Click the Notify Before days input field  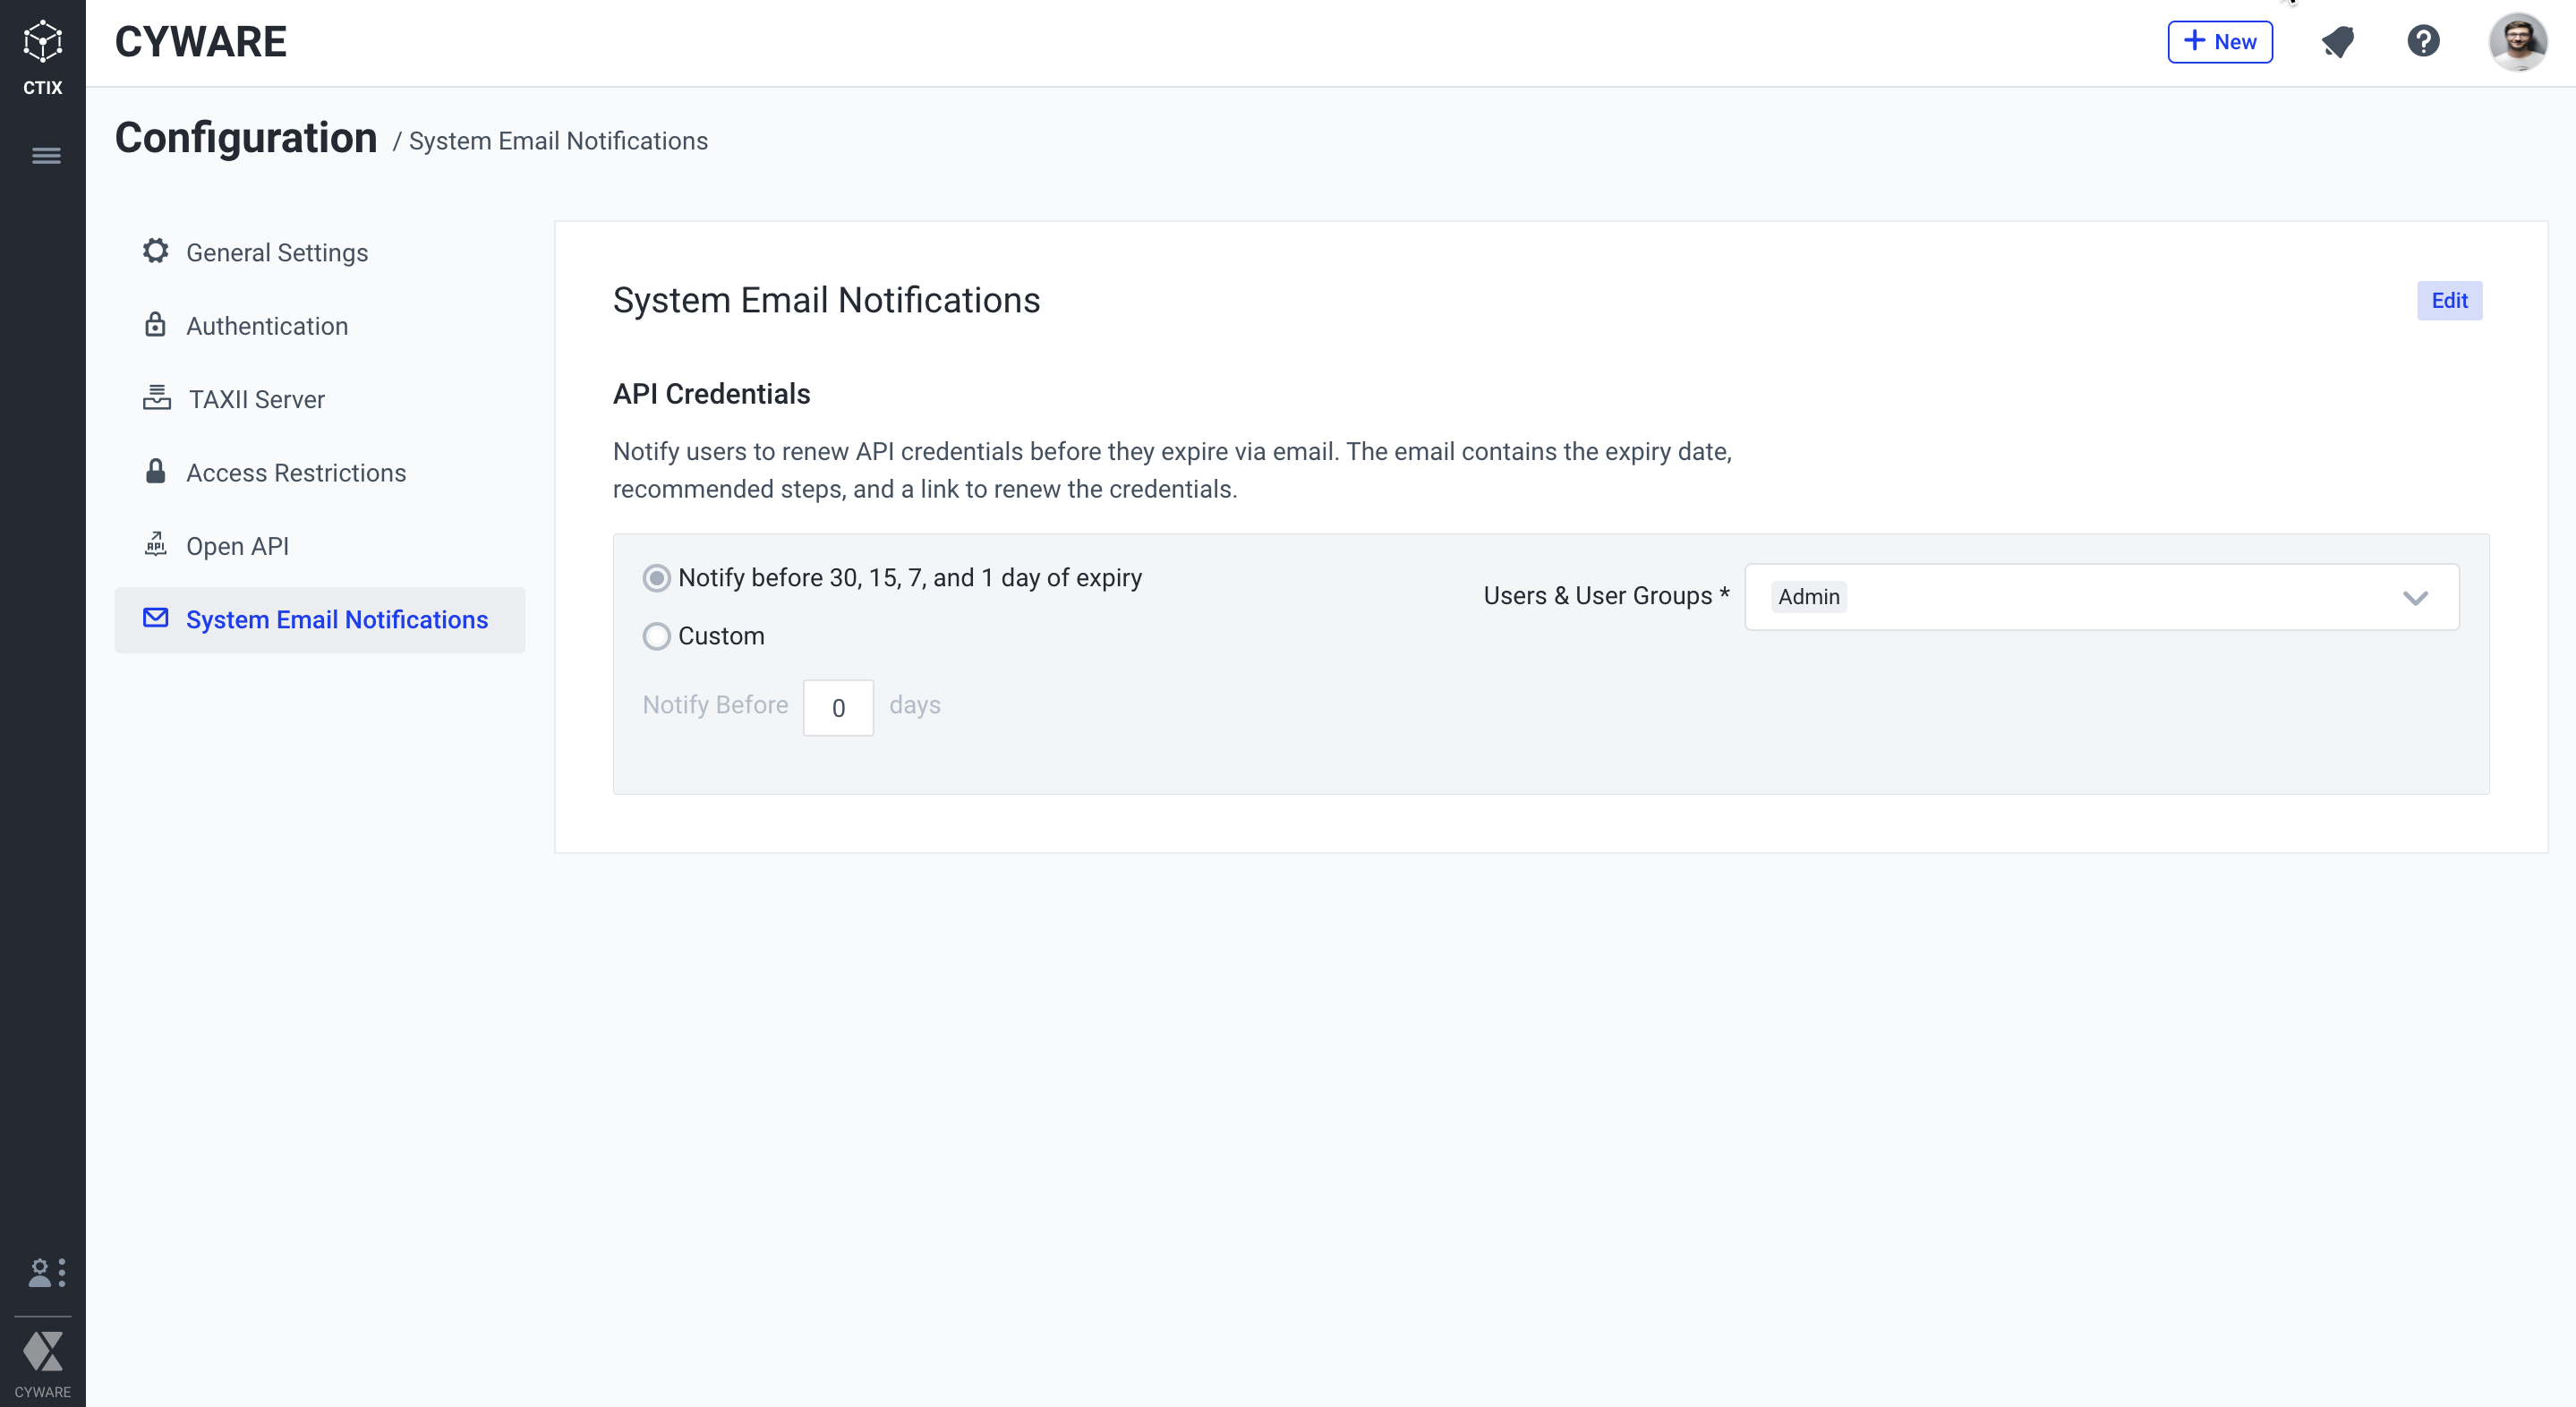coord(838,708)
